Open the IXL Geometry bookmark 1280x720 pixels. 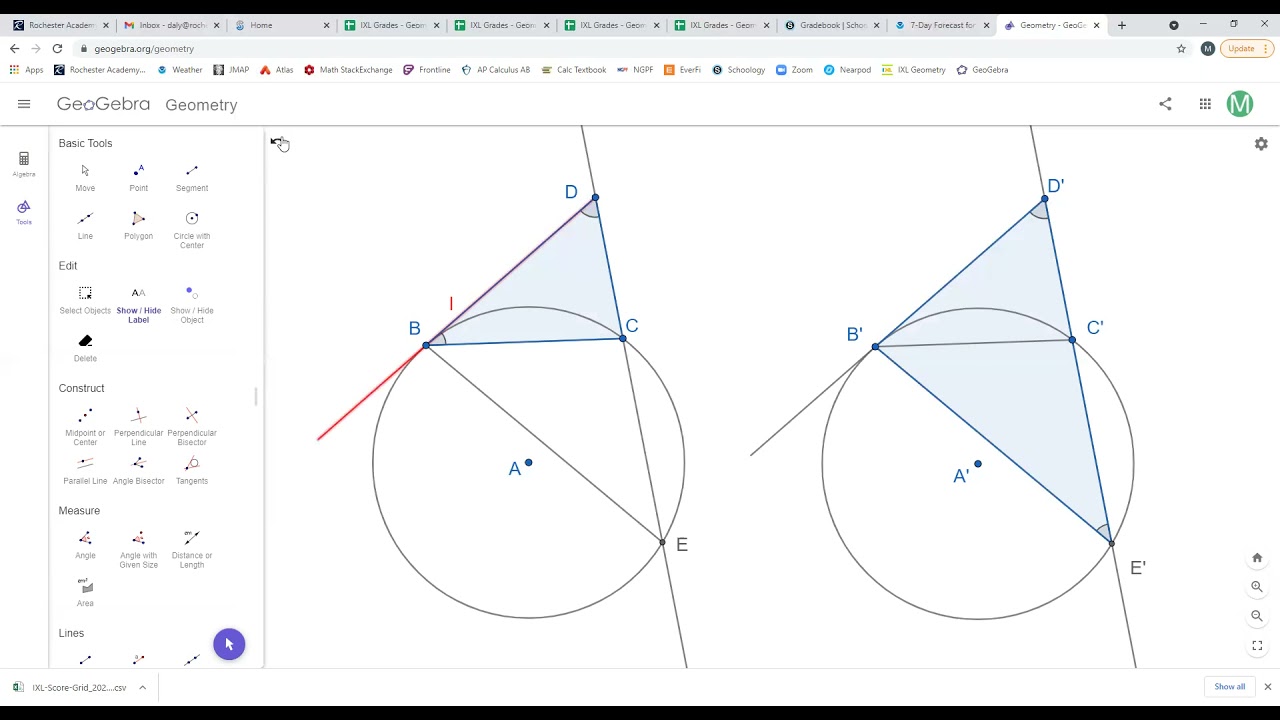click(x=913, y=70)
